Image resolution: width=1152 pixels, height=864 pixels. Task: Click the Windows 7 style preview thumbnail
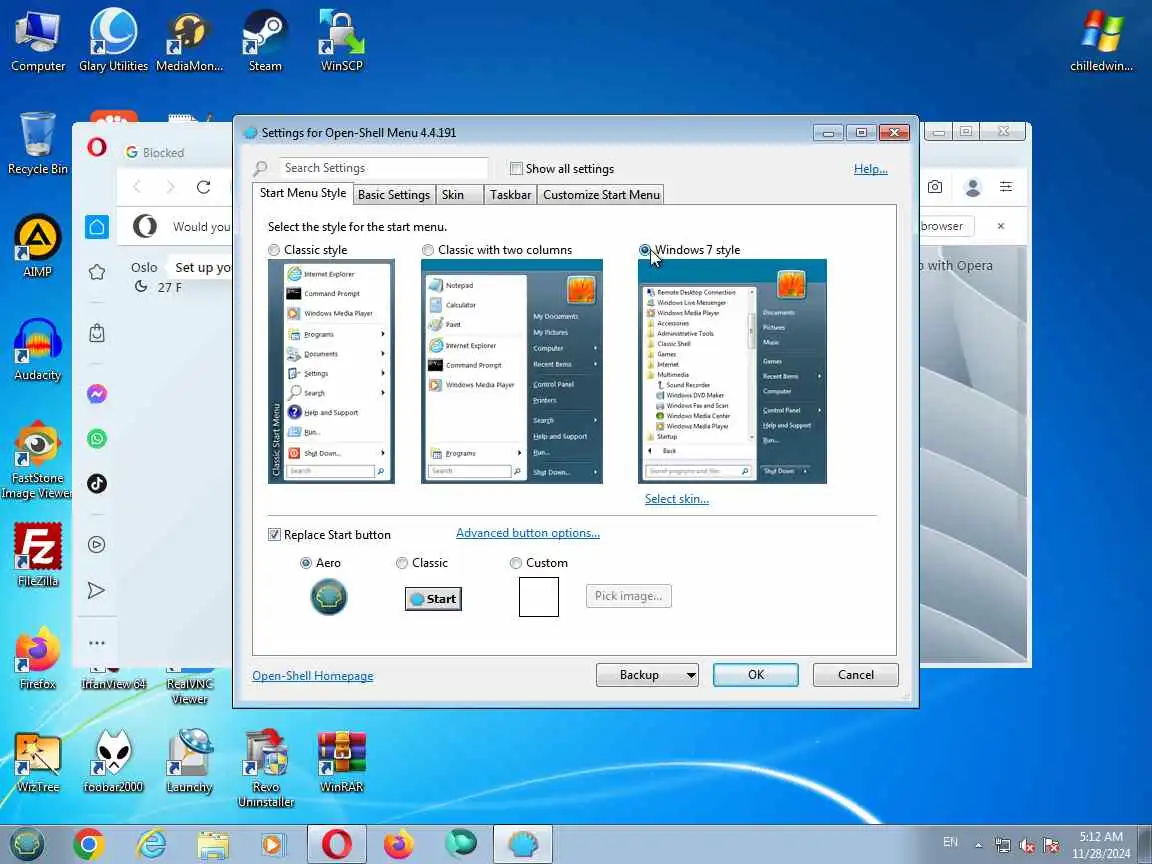pyautogui.click(x=732, y=371)
